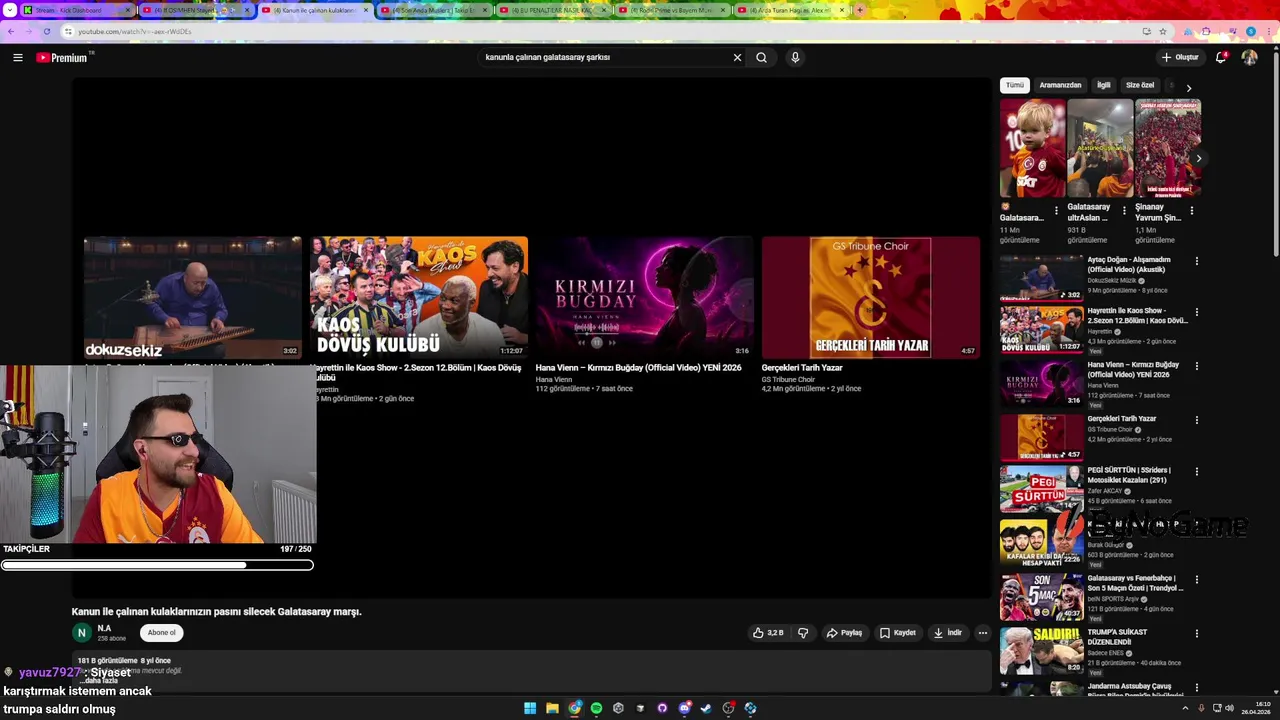Switch to Arda Turan Hagi tab

[x=790, y=10]
